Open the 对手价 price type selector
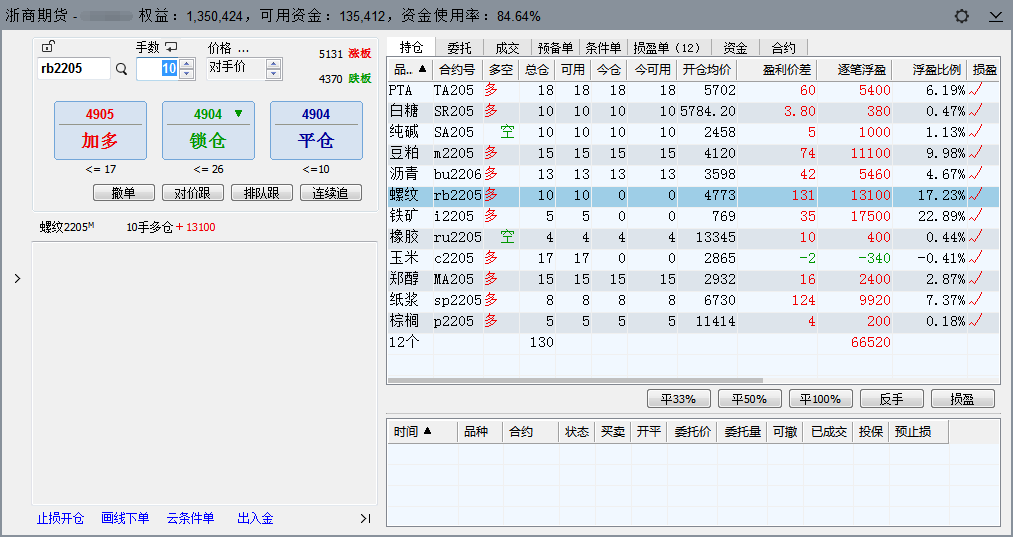 click(x=274, y=69)
